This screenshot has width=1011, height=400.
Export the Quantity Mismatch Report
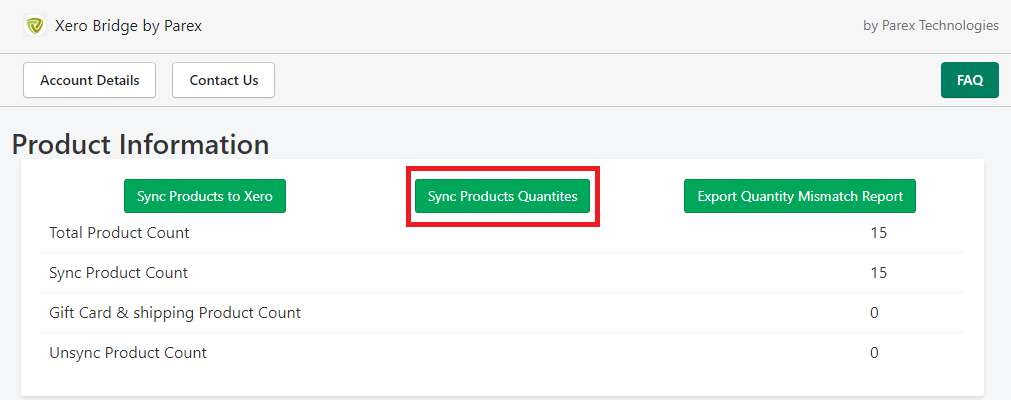coord(800,196)
